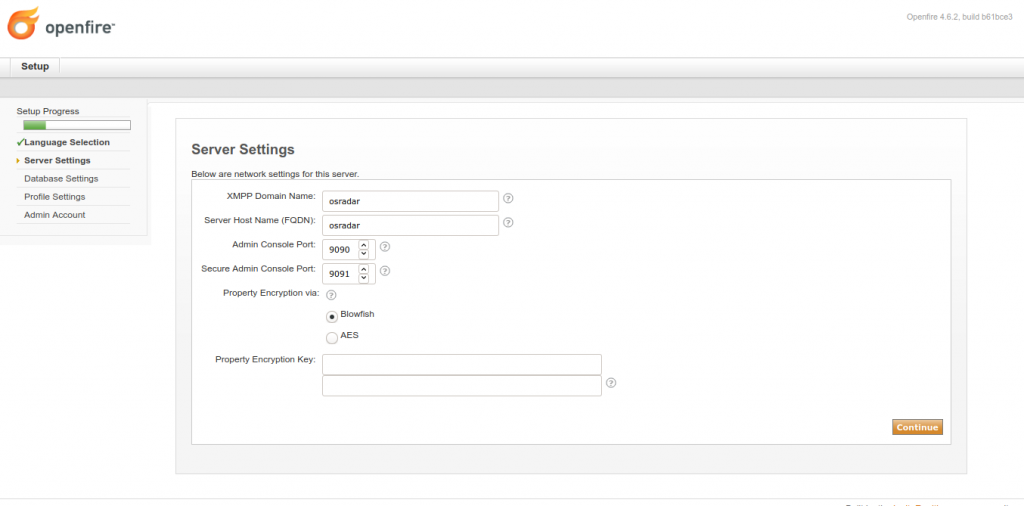Select the Blowfish encryption option
Image resolution: width=1024 pixels, height=506 pixels.
[x=332, y=316]
